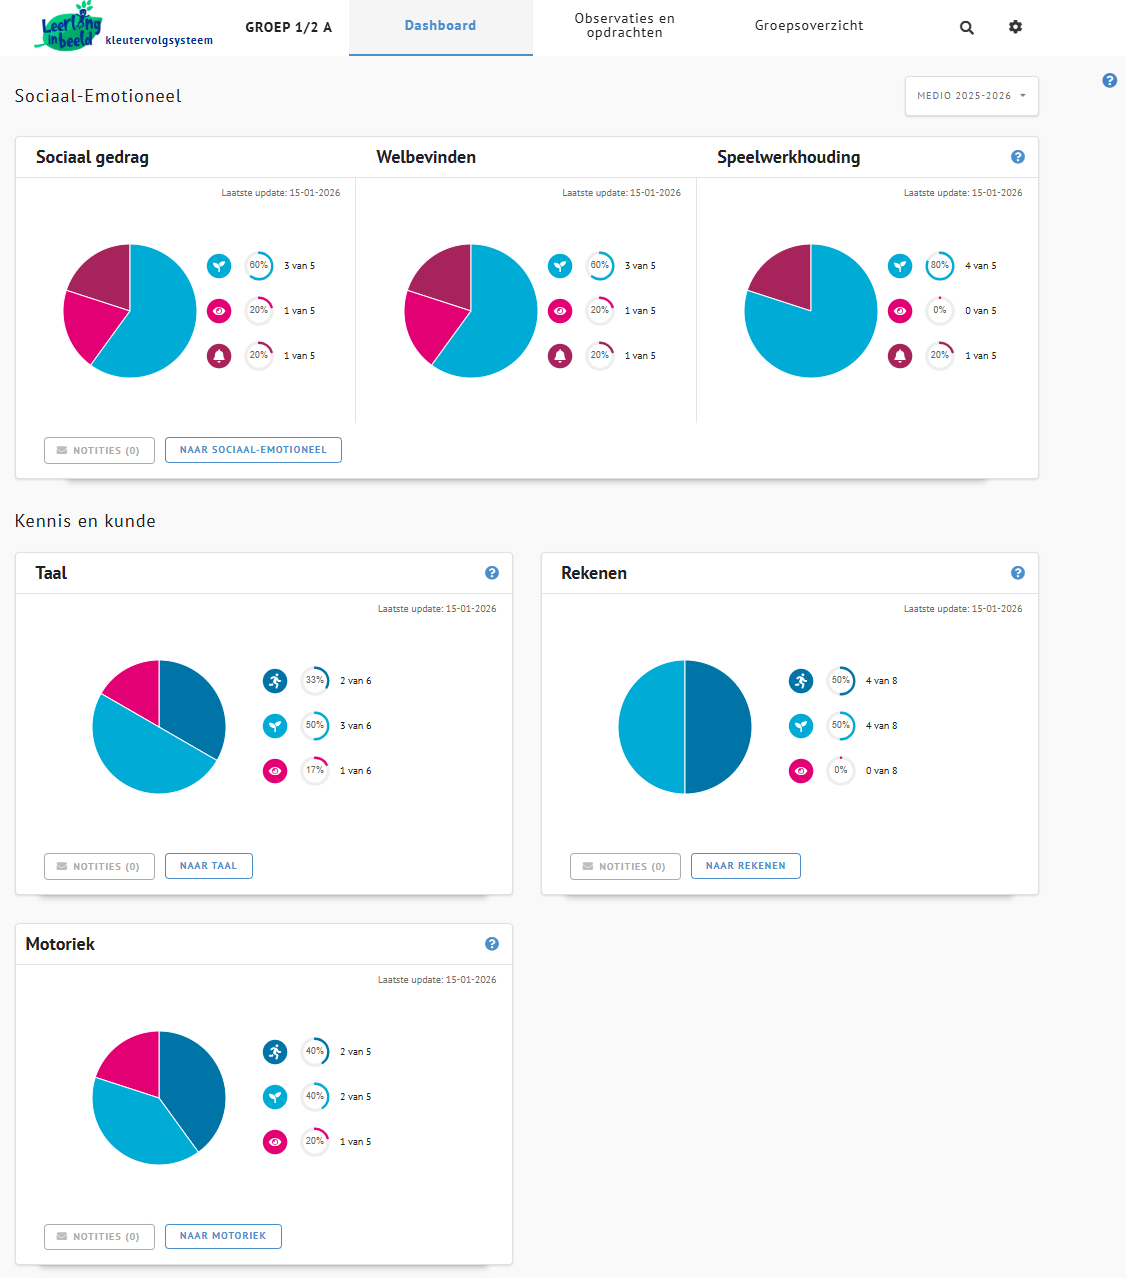
Task: Click the help icon in Taal card
Action: click(x=491, y=573)
